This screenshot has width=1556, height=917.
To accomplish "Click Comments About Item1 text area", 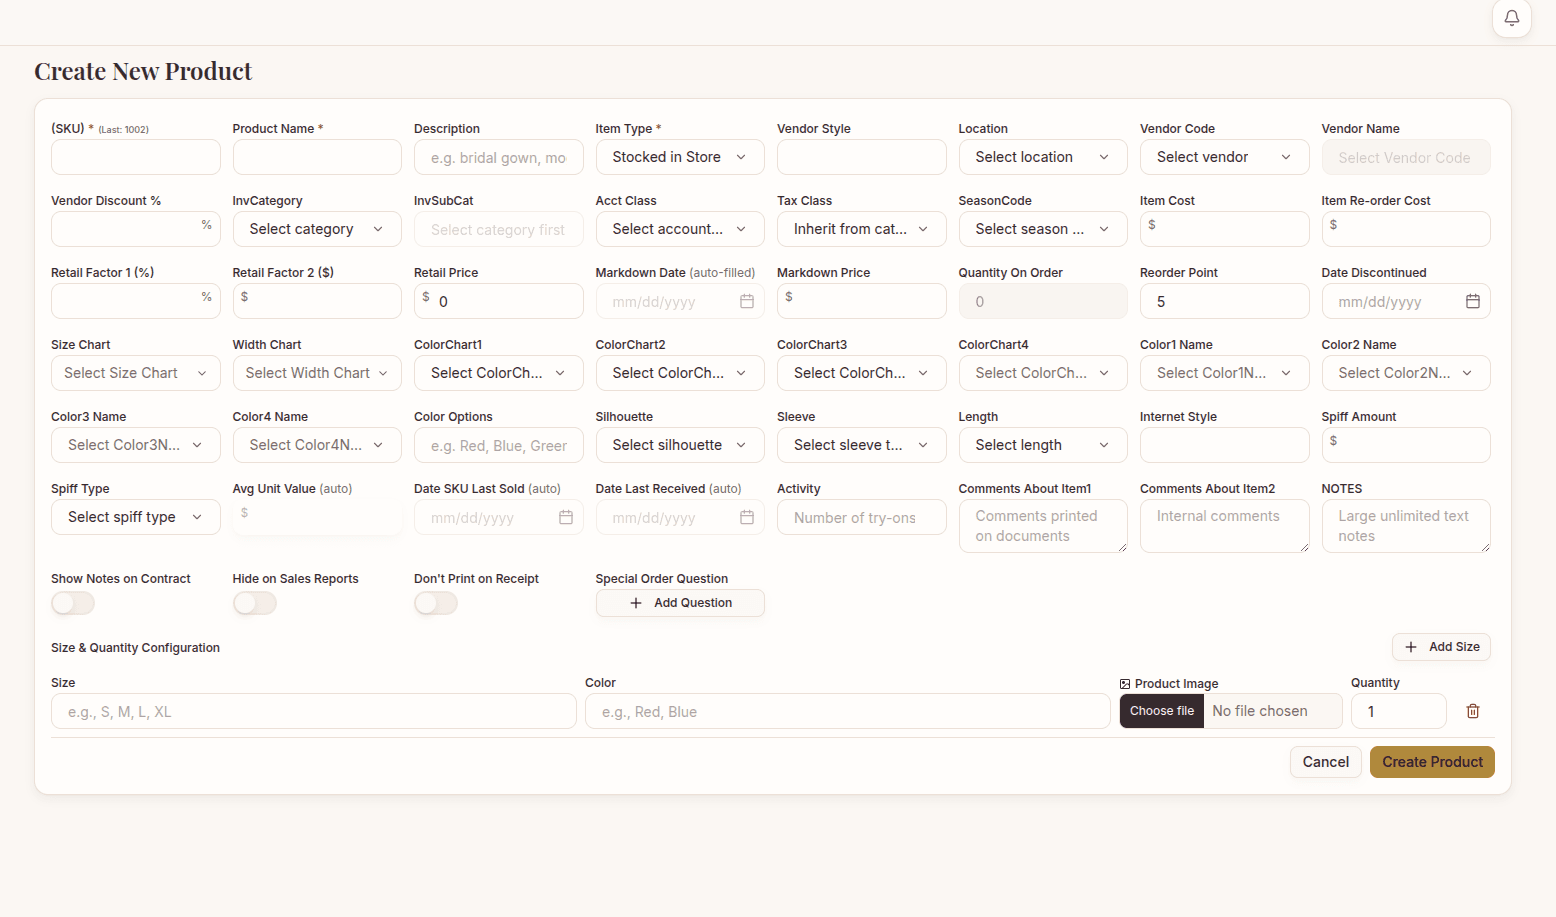I will tap(1043, 526).
